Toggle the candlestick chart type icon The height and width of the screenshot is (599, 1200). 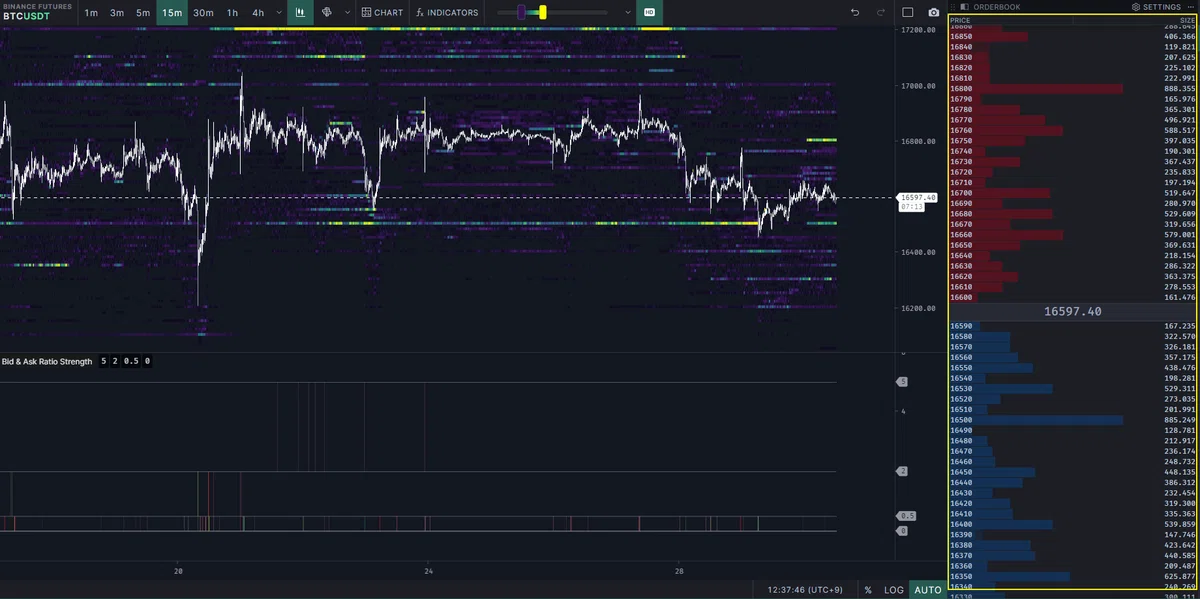[300, 12]
